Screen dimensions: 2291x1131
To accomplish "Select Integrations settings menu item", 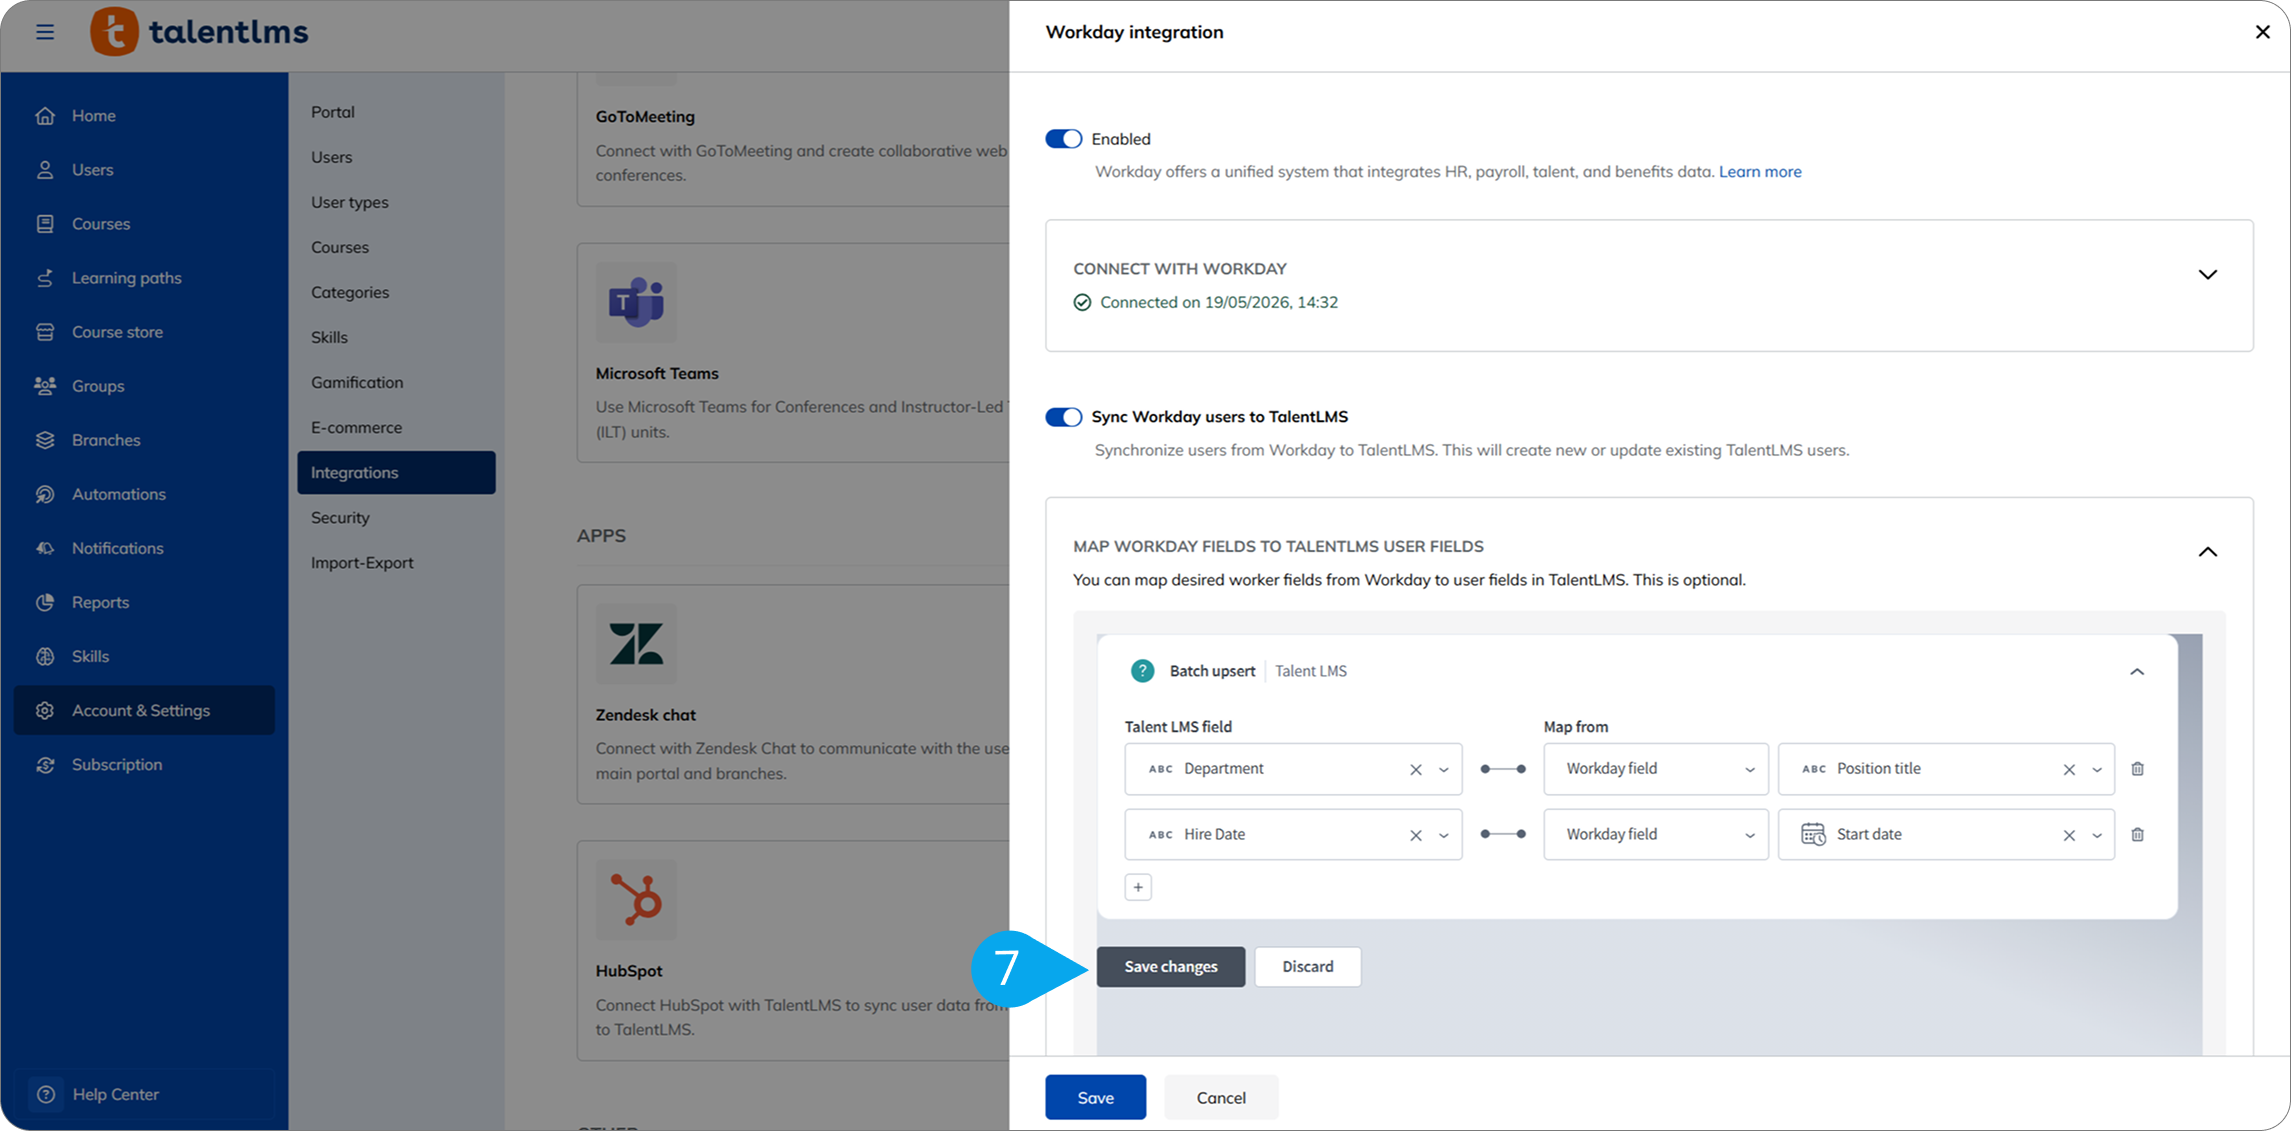I will (x=396, y=472).
